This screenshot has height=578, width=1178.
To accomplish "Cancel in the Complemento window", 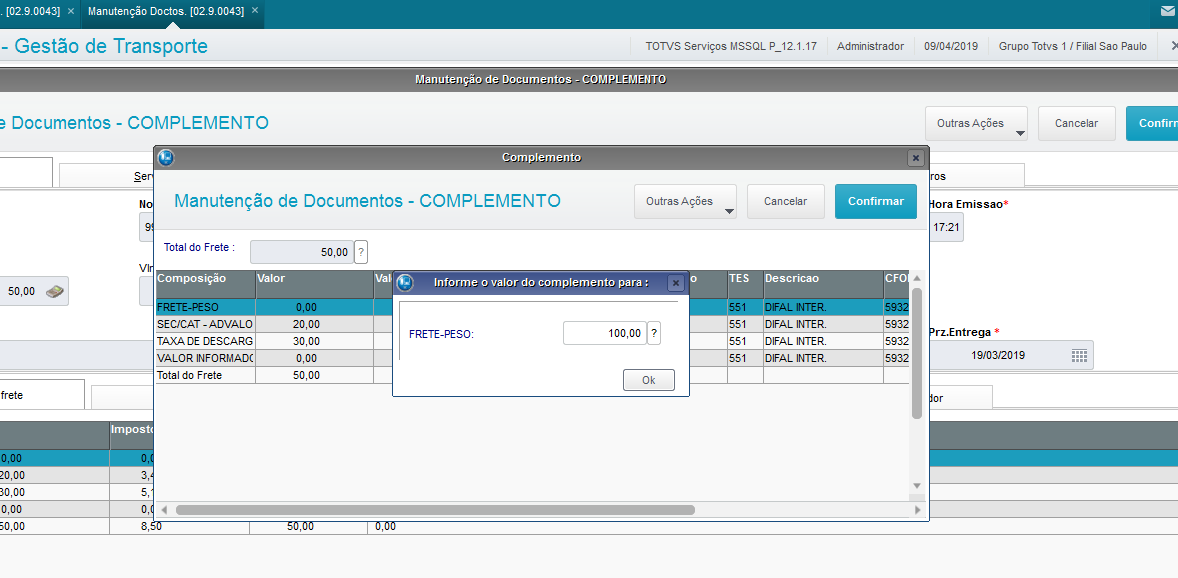I will (785, 201).
